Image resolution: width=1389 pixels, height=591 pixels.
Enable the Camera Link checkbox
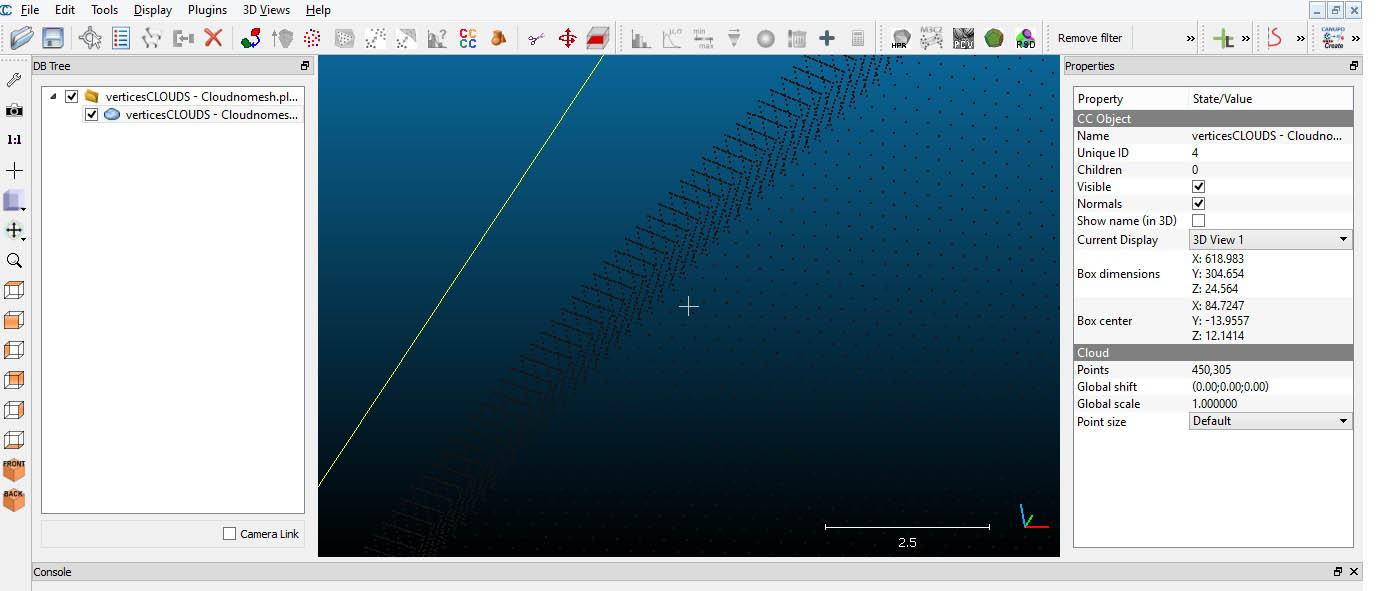(x=230, y=534)
